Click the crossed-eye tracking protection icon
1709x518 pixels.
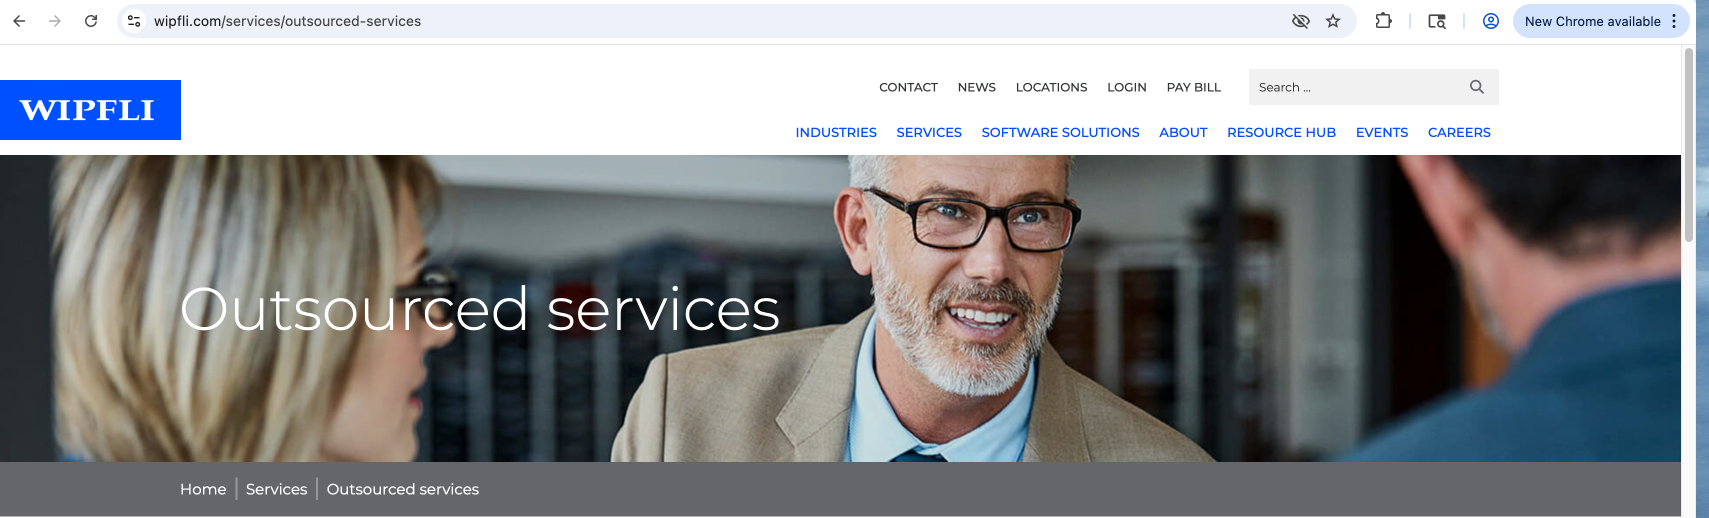pos(1301,21)
